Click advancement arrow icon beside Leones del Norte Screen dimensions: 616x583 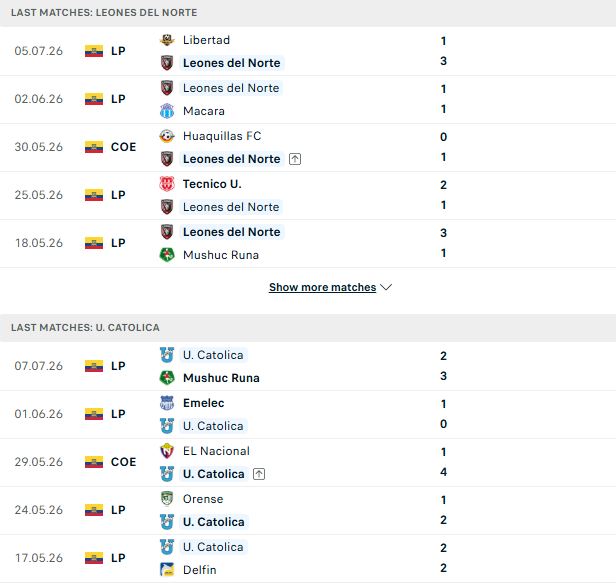[295, 159]
